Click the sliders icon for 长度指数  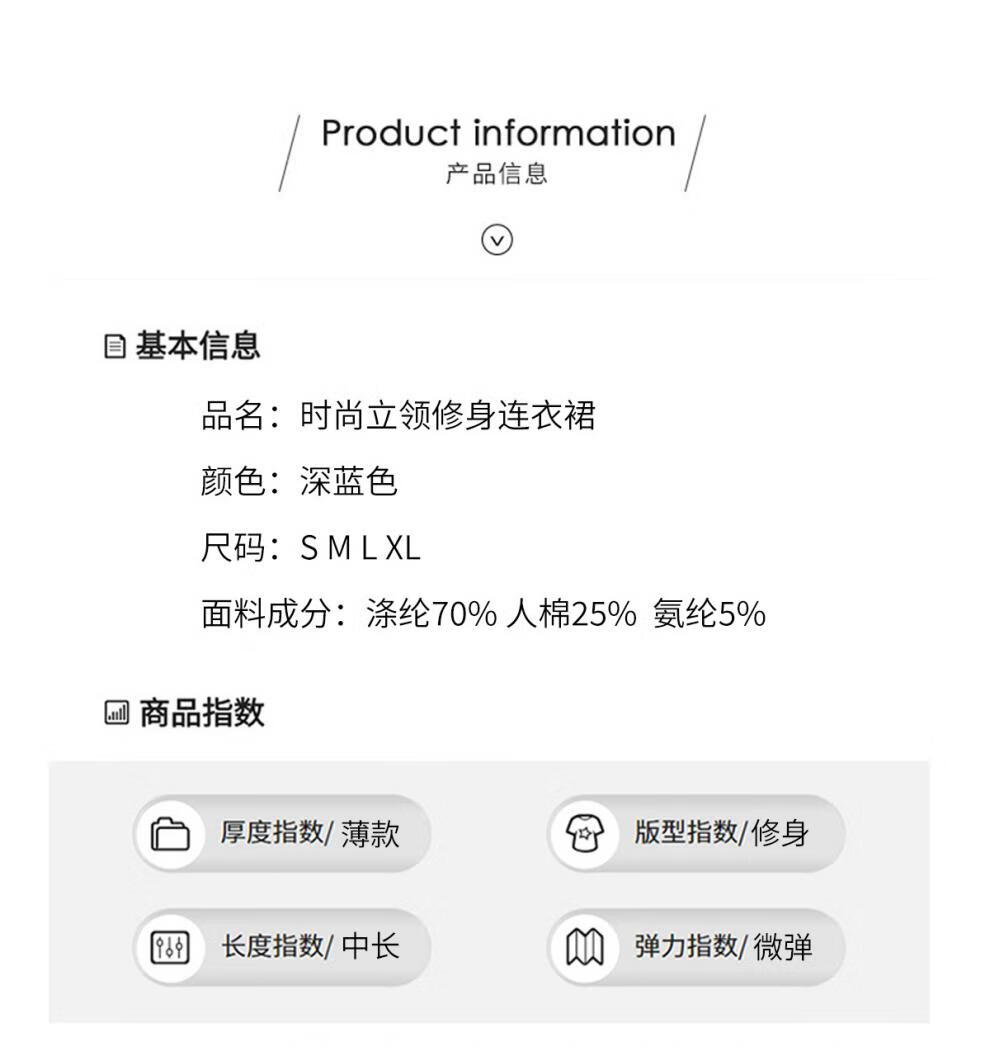point(170,948)
